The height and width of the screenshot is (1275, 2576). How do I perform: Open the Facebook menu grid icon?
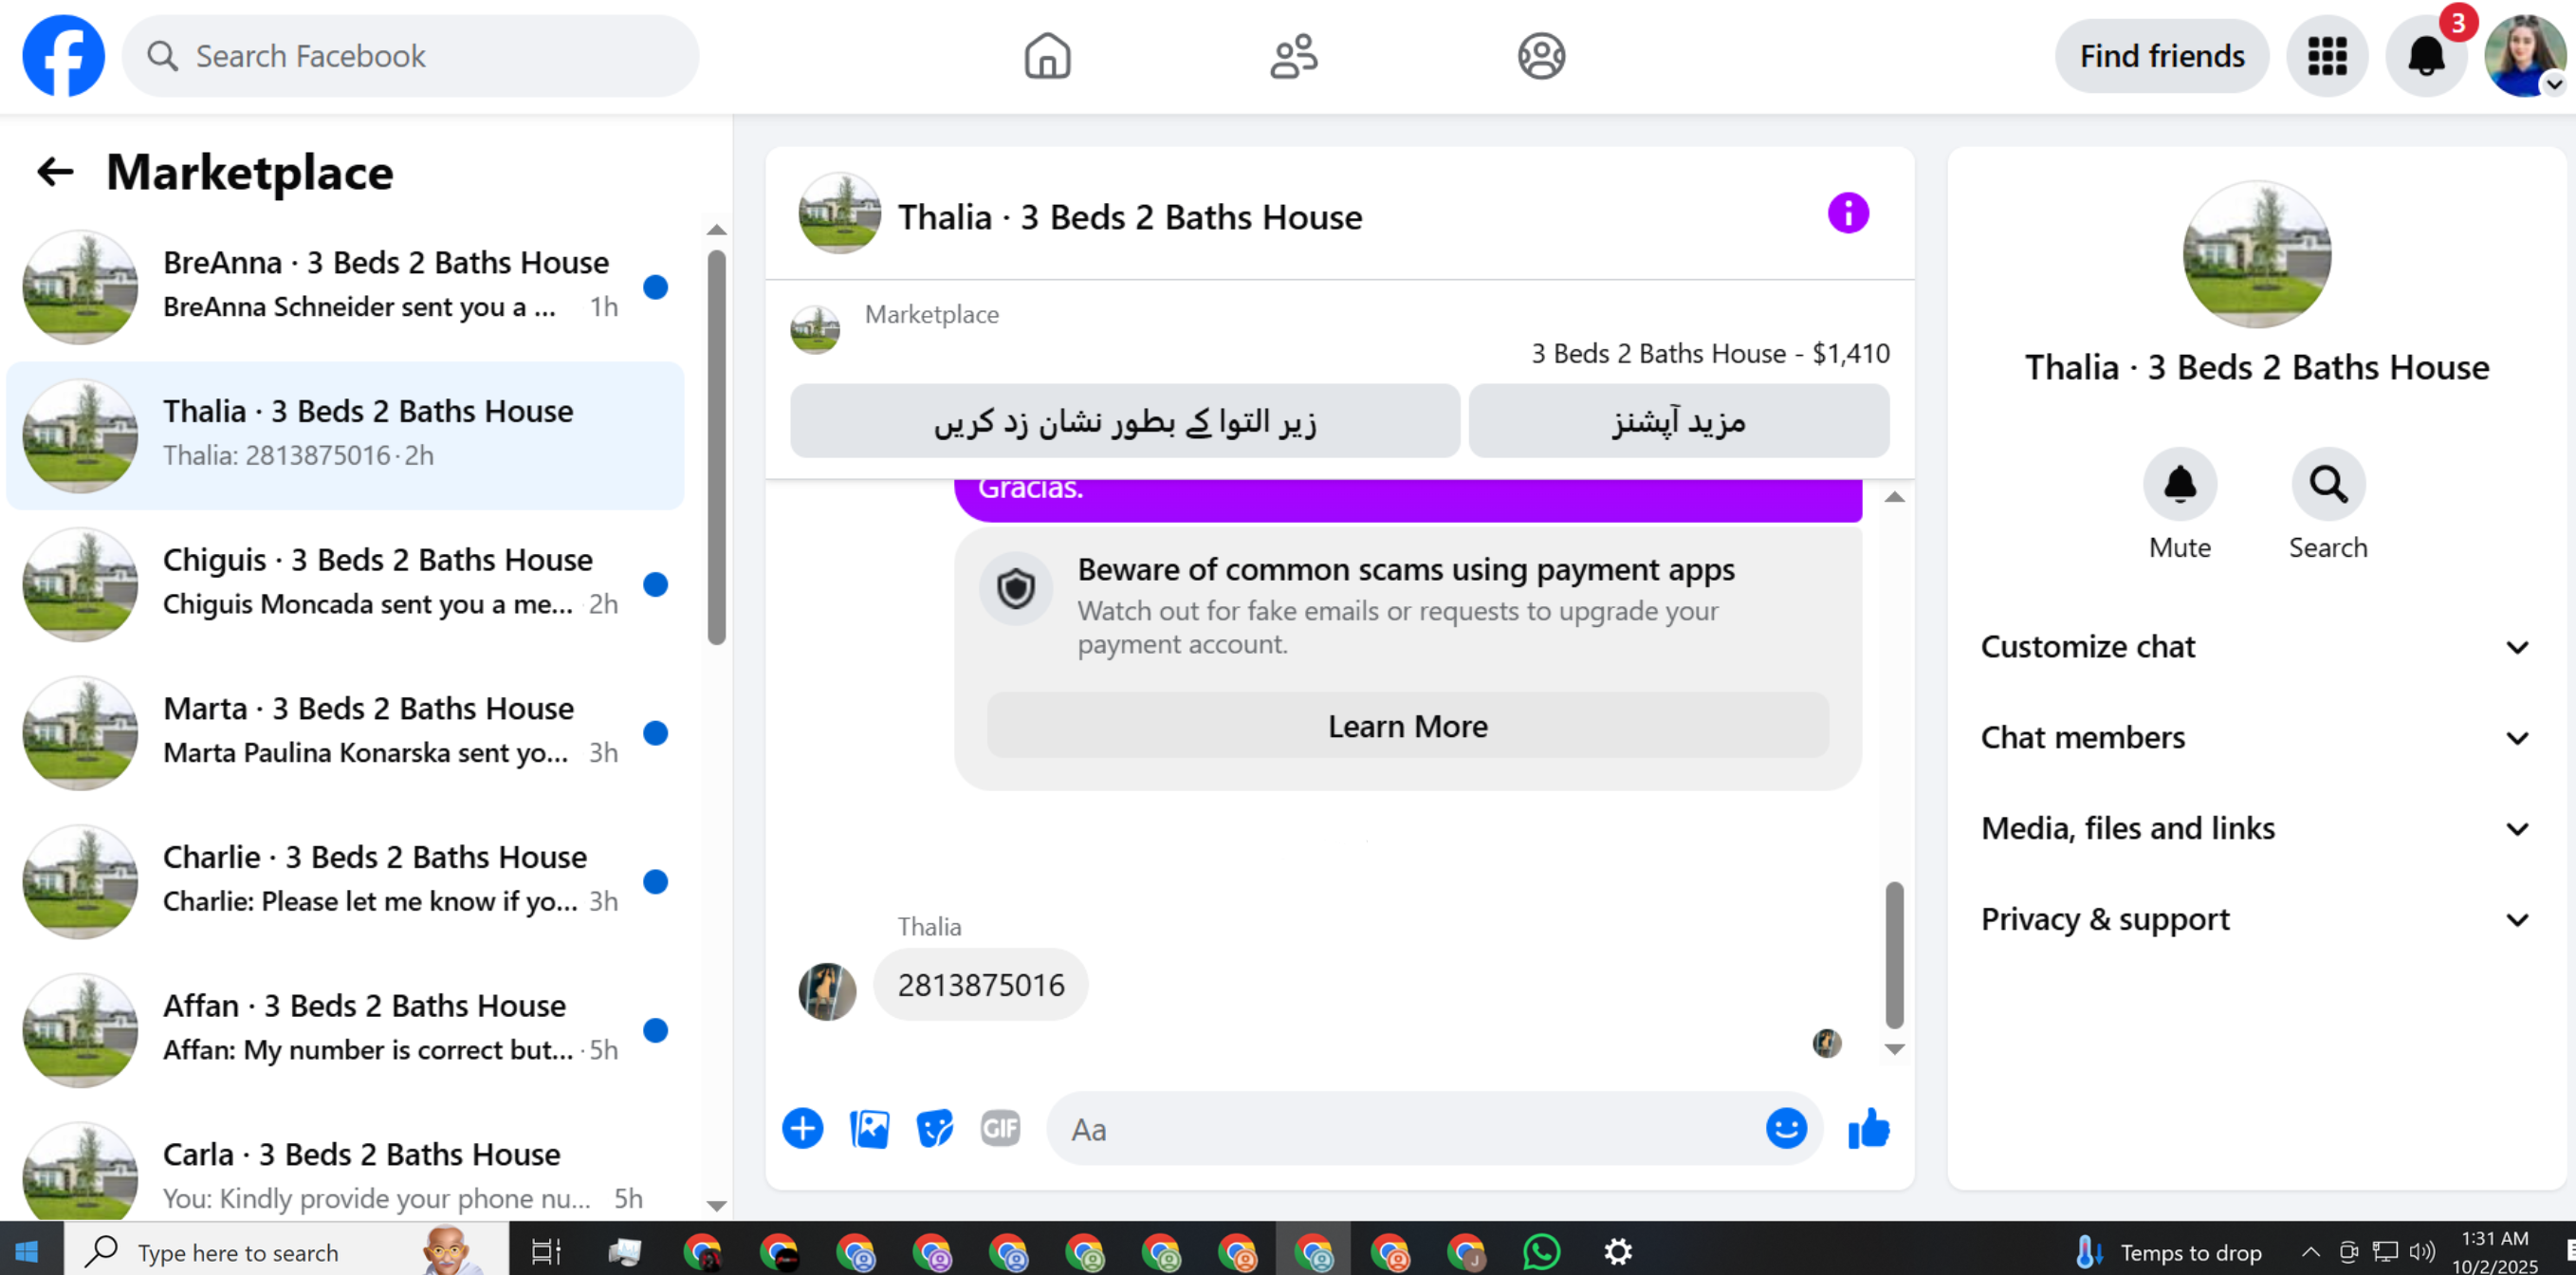(2326, 56)
